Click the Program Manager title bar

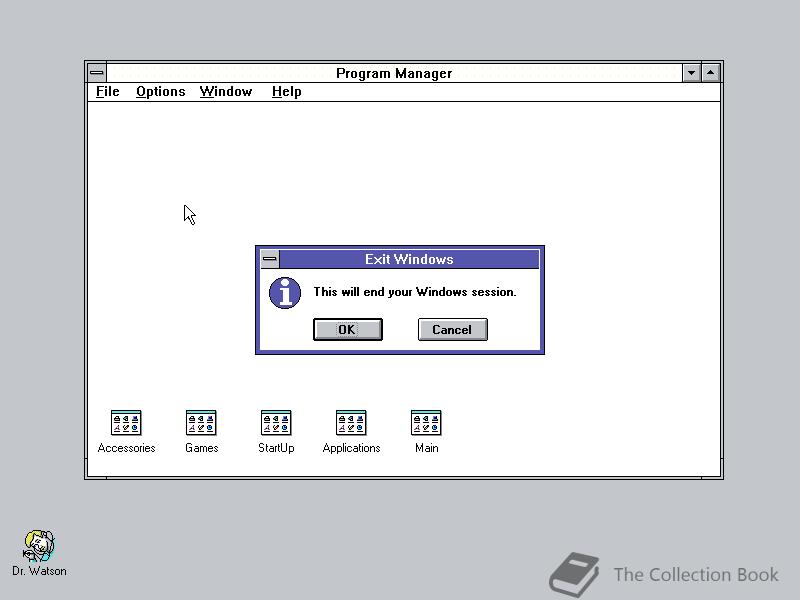pos(394,73)
